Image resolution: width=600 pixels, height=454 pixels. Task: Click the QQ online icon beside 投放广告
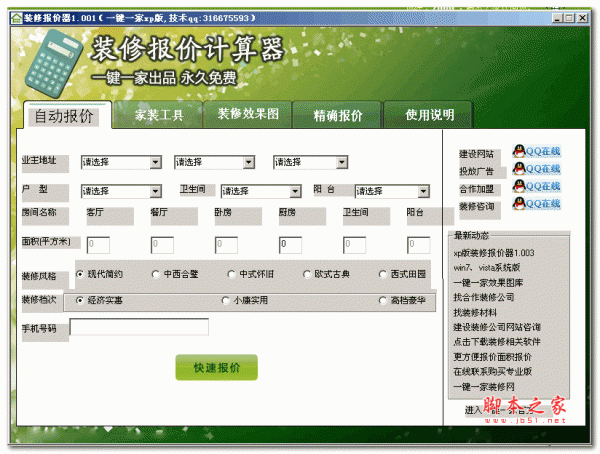(536, 169)
